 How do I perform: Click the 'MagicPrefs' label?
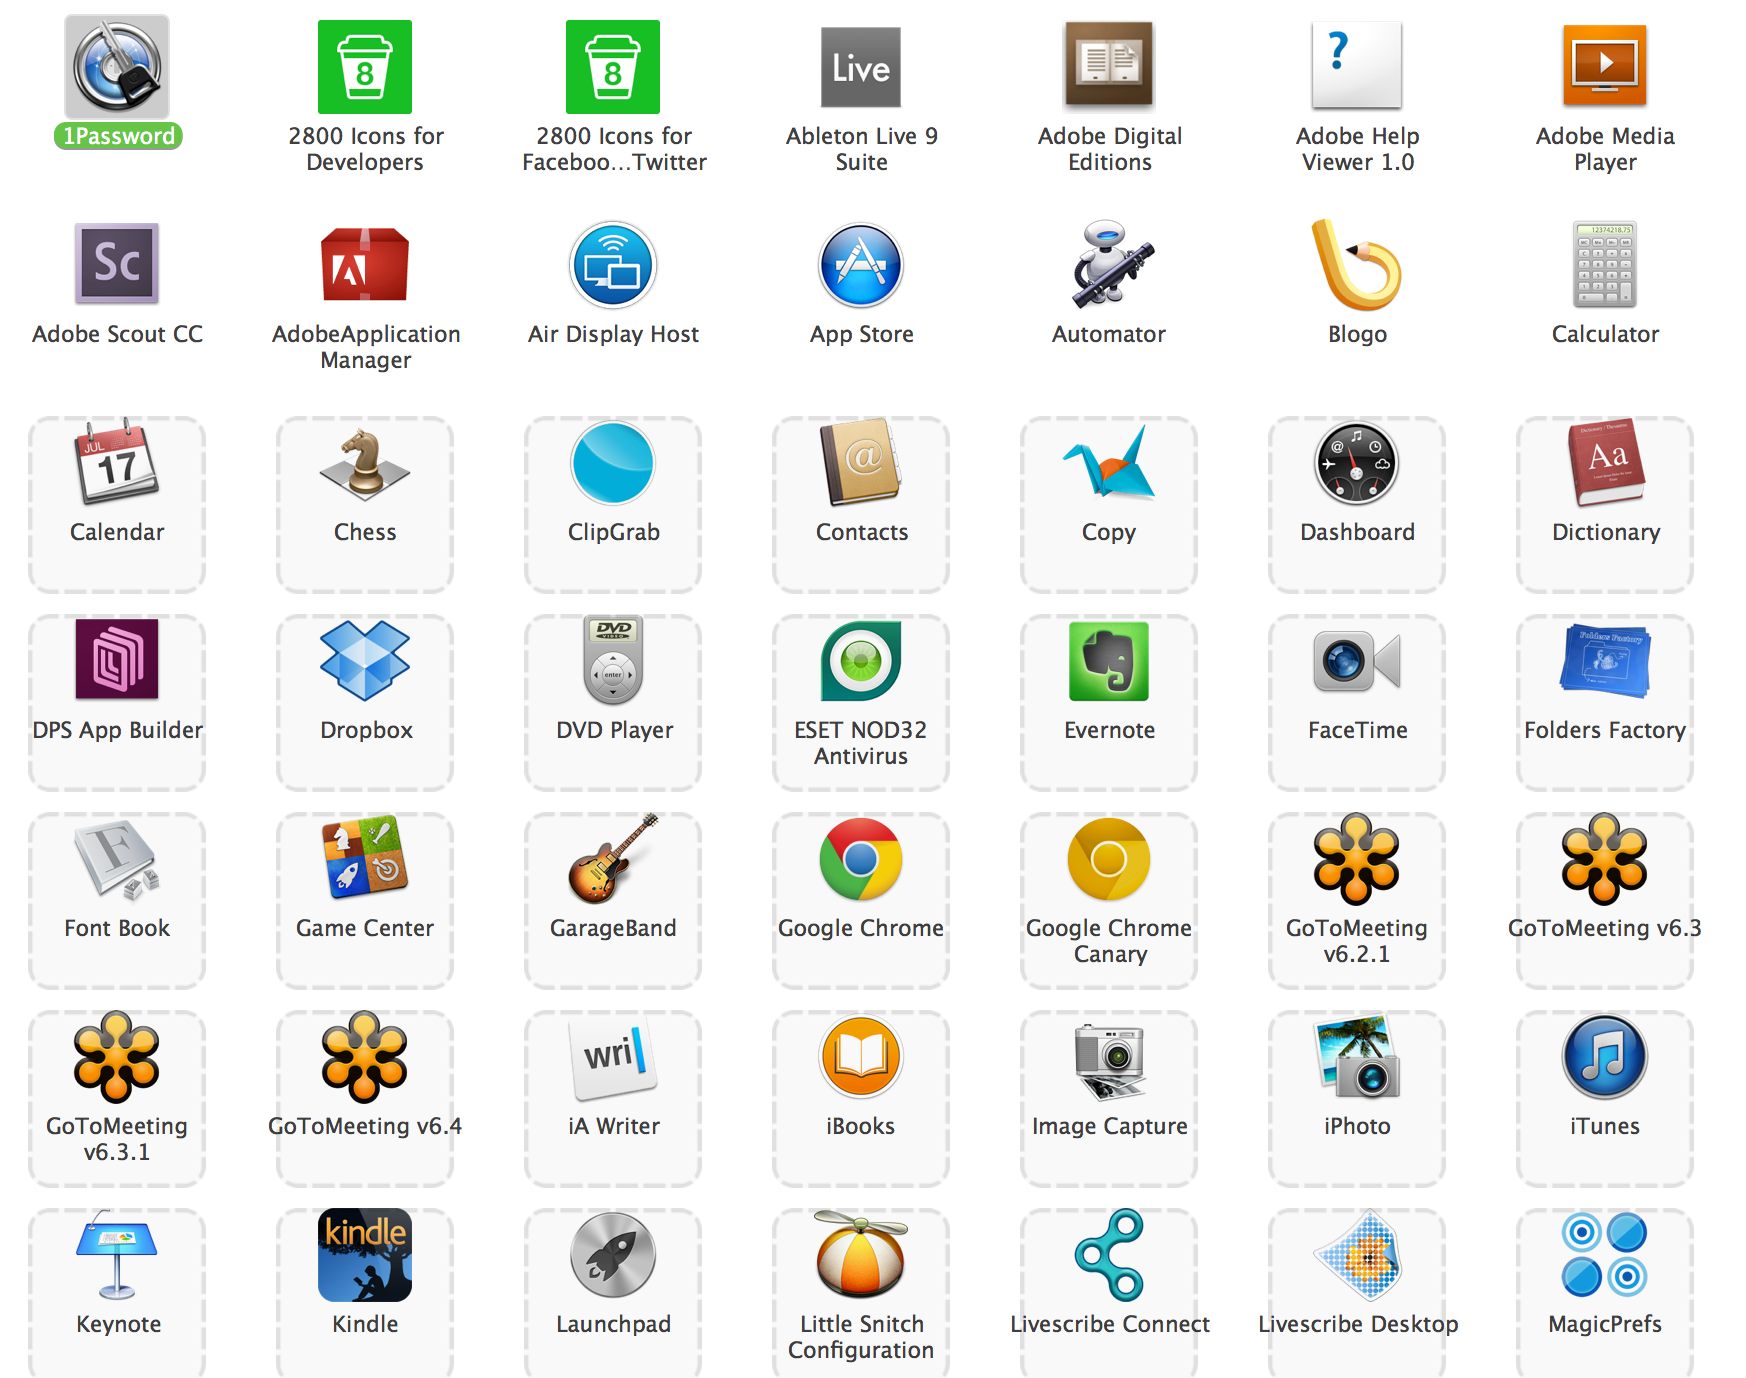click(x=1605, y=1324)
